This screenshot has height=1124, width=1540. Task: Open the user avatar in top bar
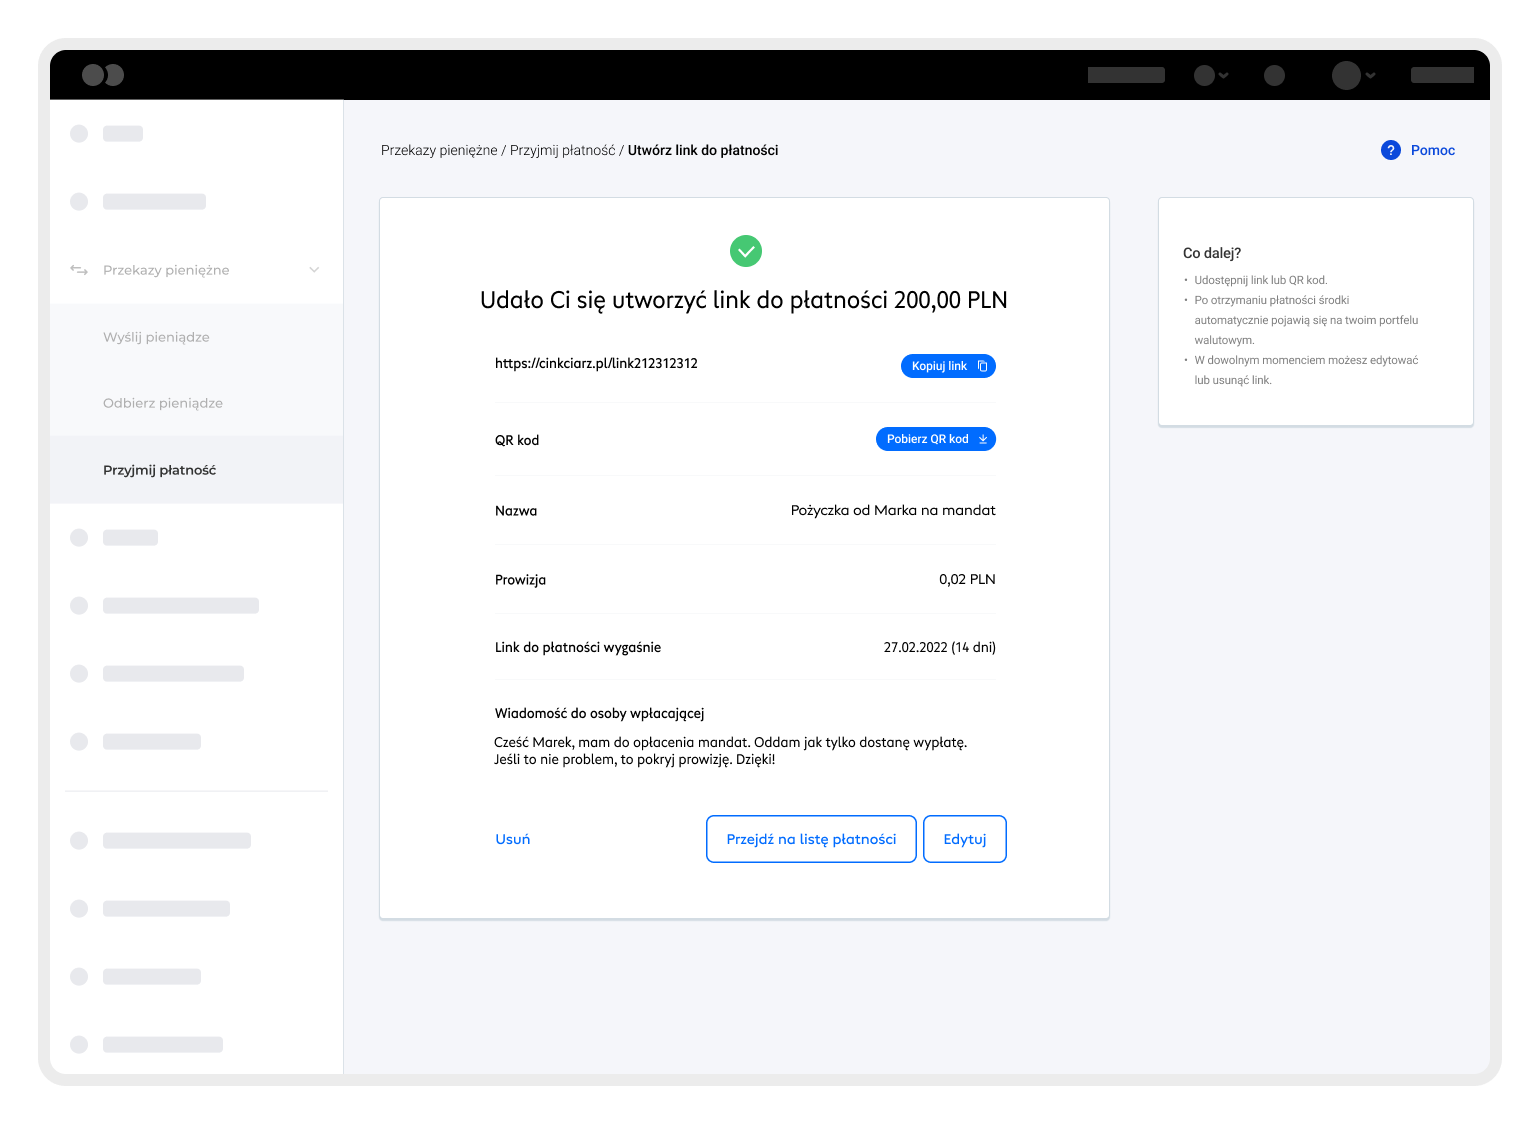pos(1346,75)
